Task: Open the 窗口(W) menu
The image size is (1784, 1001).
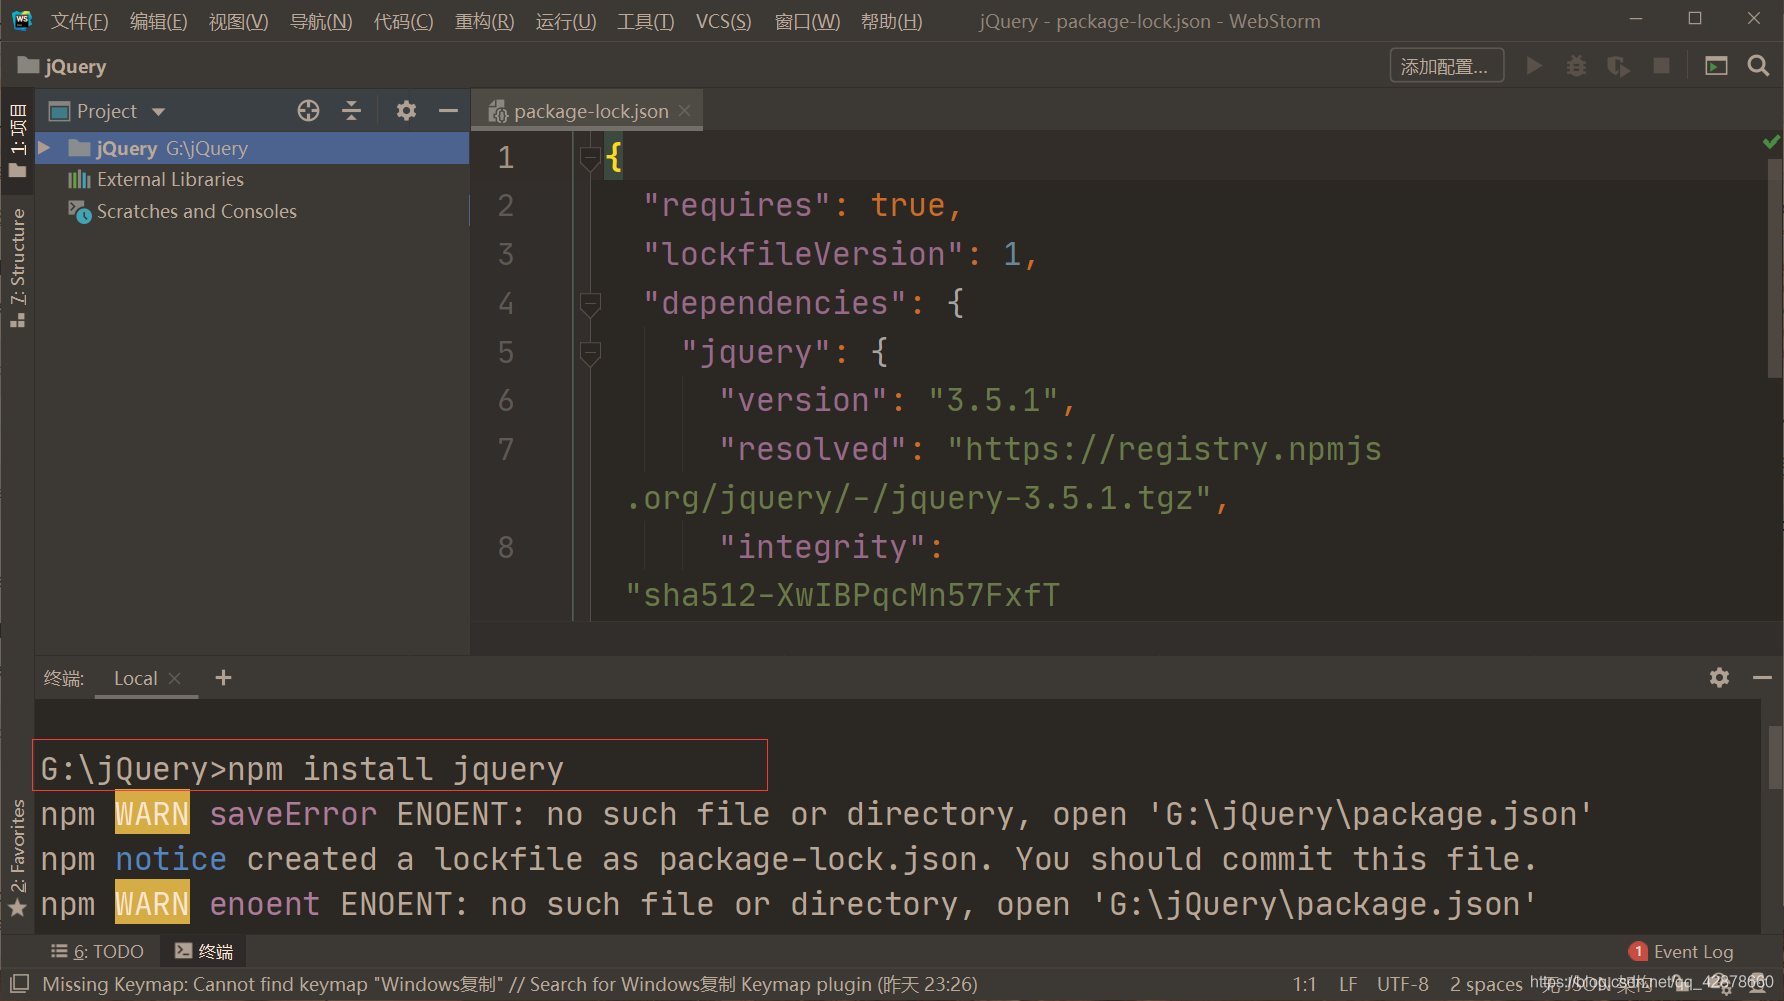Action: (807, 21)
